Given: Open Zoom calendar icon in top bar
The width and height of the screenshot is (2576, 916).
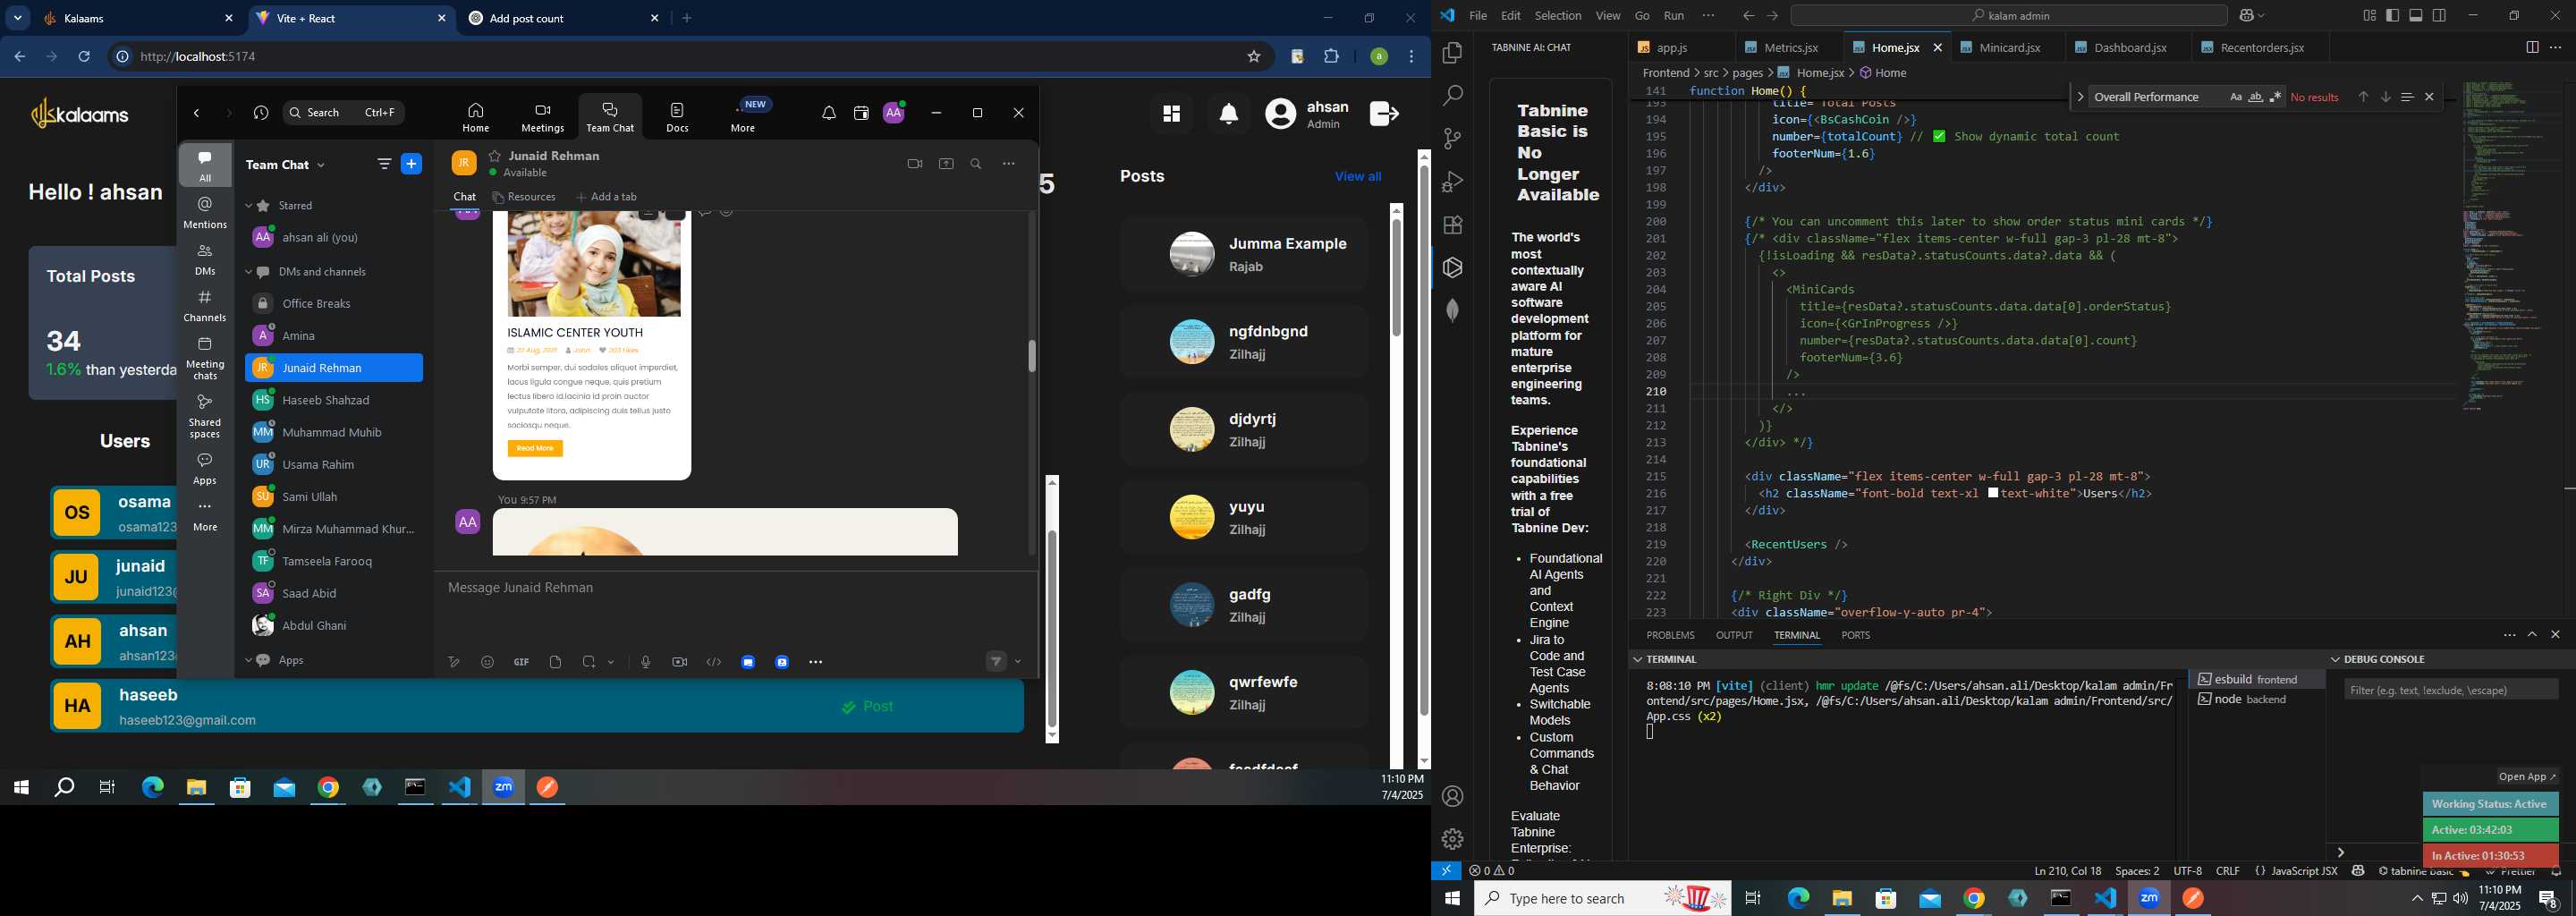Looking at the screenshot, I should point(861,114).
